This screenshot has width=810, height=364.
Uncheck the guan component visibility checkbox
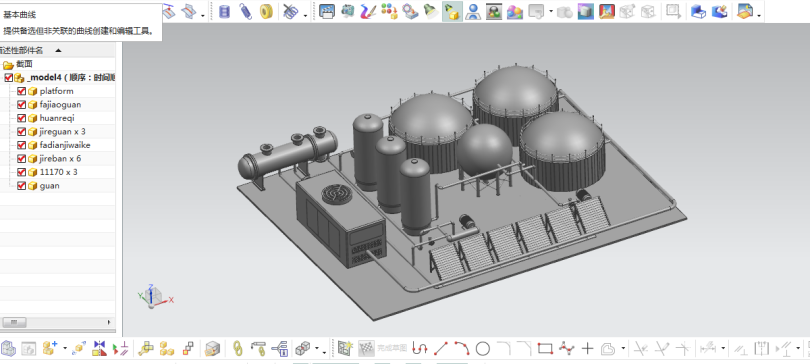pos(21,185)
